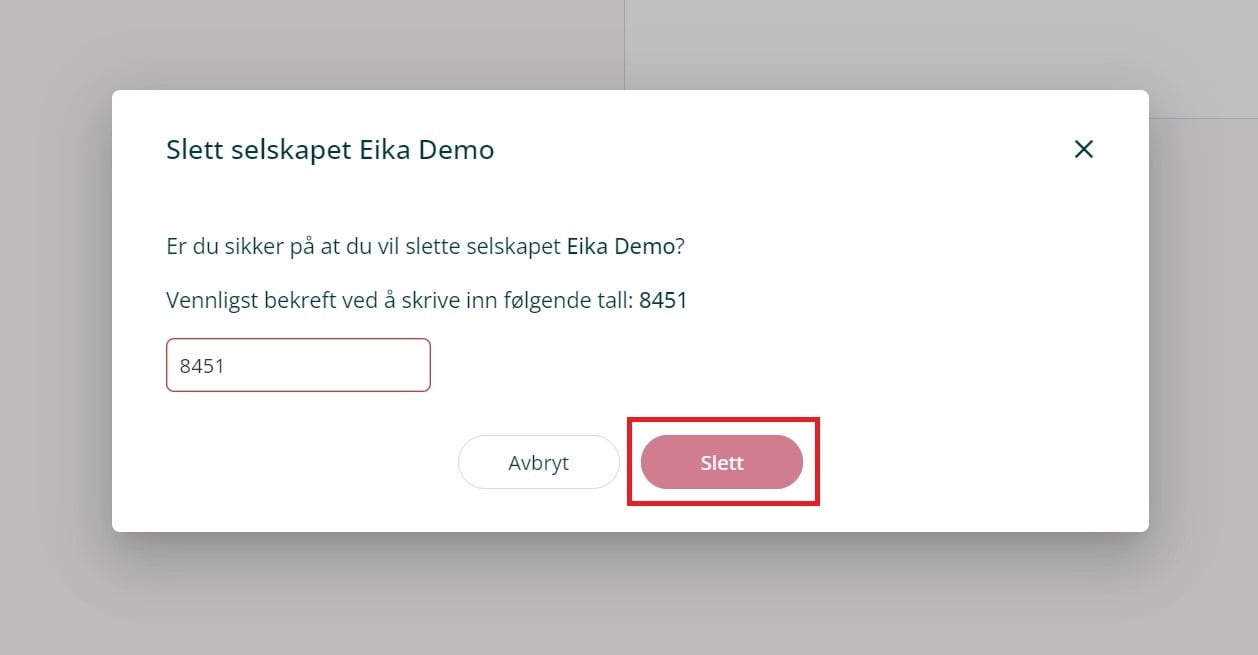Confirm deletion with the Slett button
This screenshot has height=655, width=1258.
[721, 463]
